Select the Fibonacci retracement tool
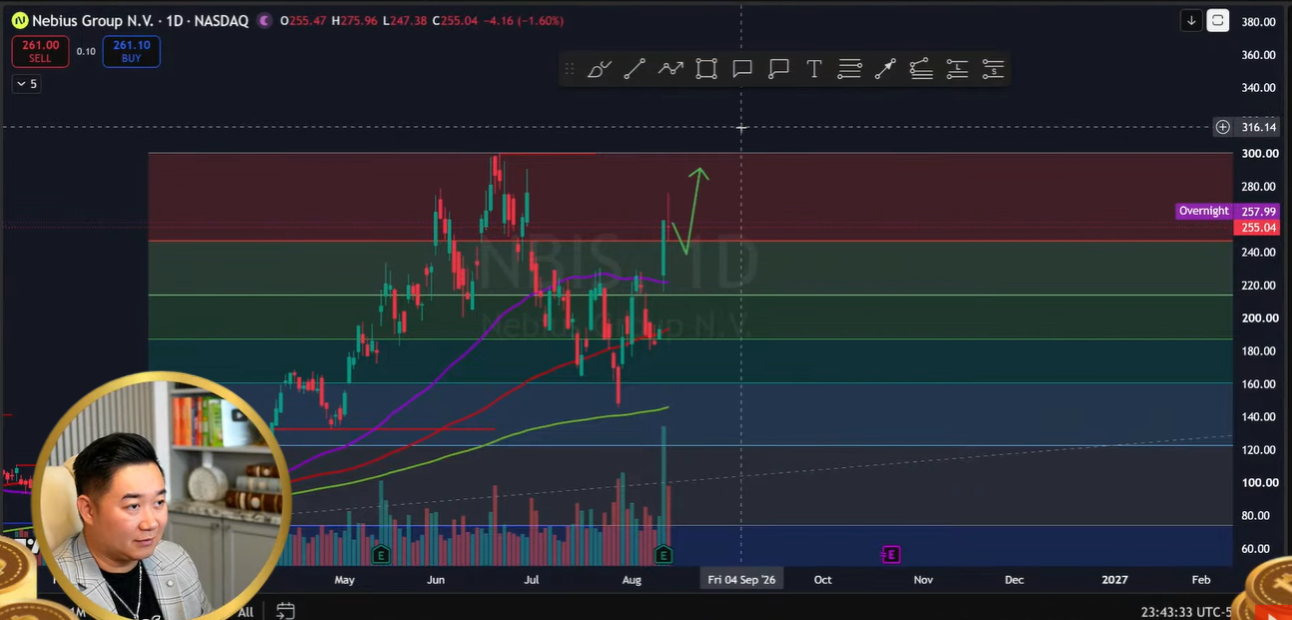 [921, 69]
